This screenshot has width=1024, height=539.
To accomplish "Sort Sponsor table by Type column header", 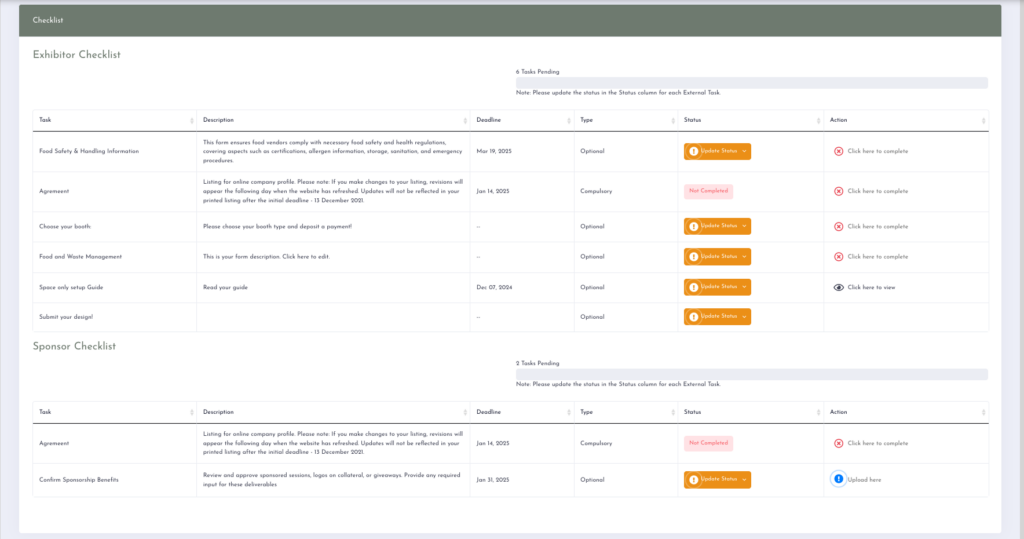I will (x=587, y=411).
